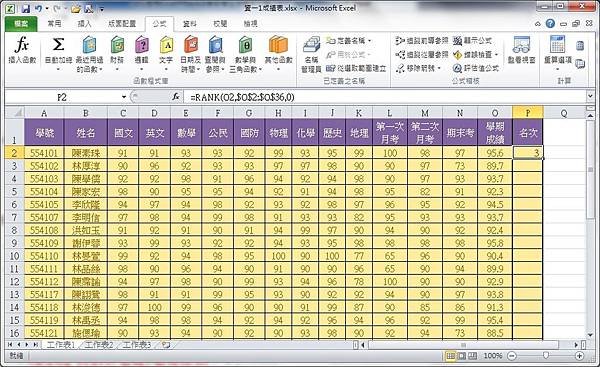Open the Text (文字) functions book icon
Viewport: 600px width, 367px height.
[x=166, y=45]
